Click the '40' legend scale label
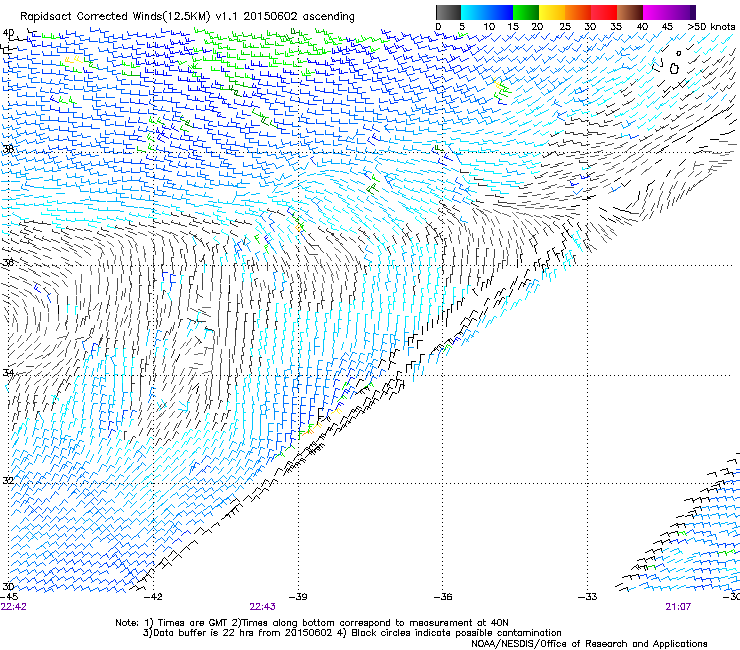This screenshot has height=650, width=740. [x=642, y=27]
